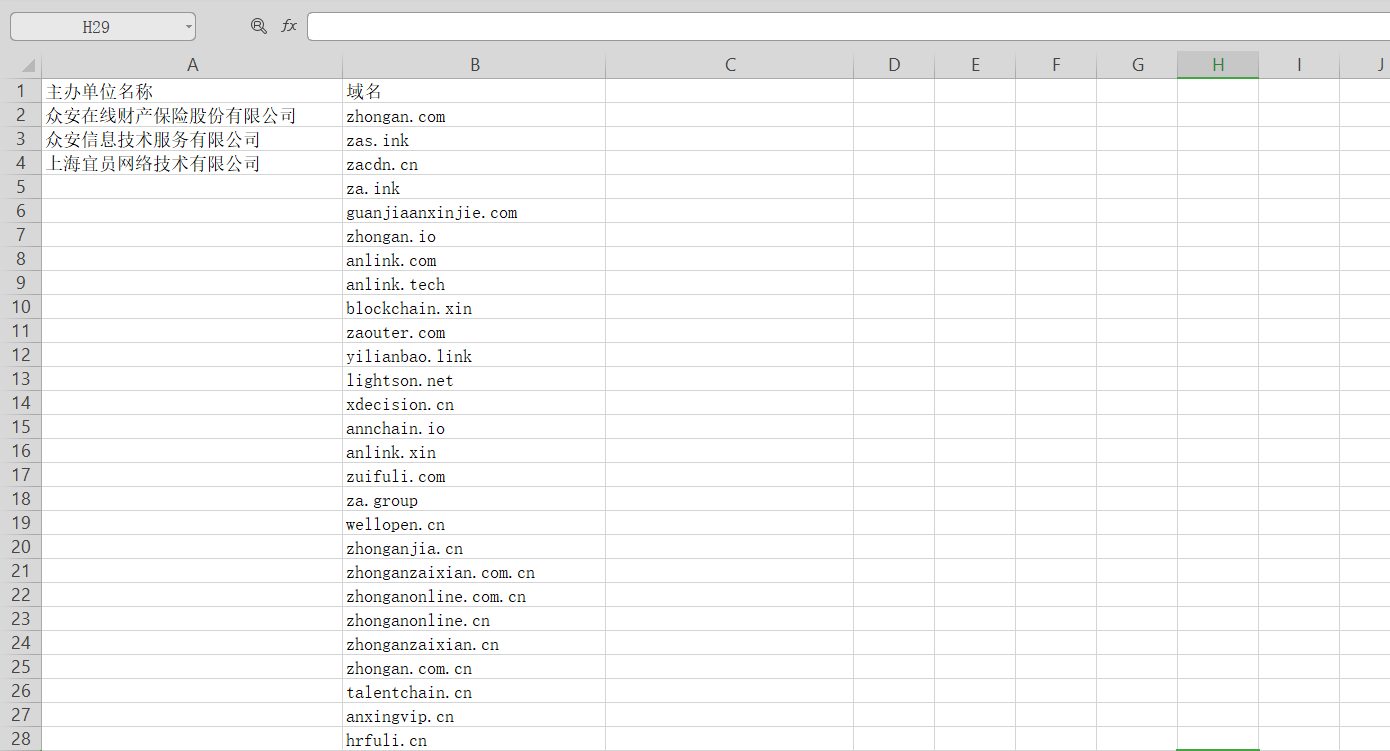Click the 域名 header cell
The image size is (1390, 751).
474,91
